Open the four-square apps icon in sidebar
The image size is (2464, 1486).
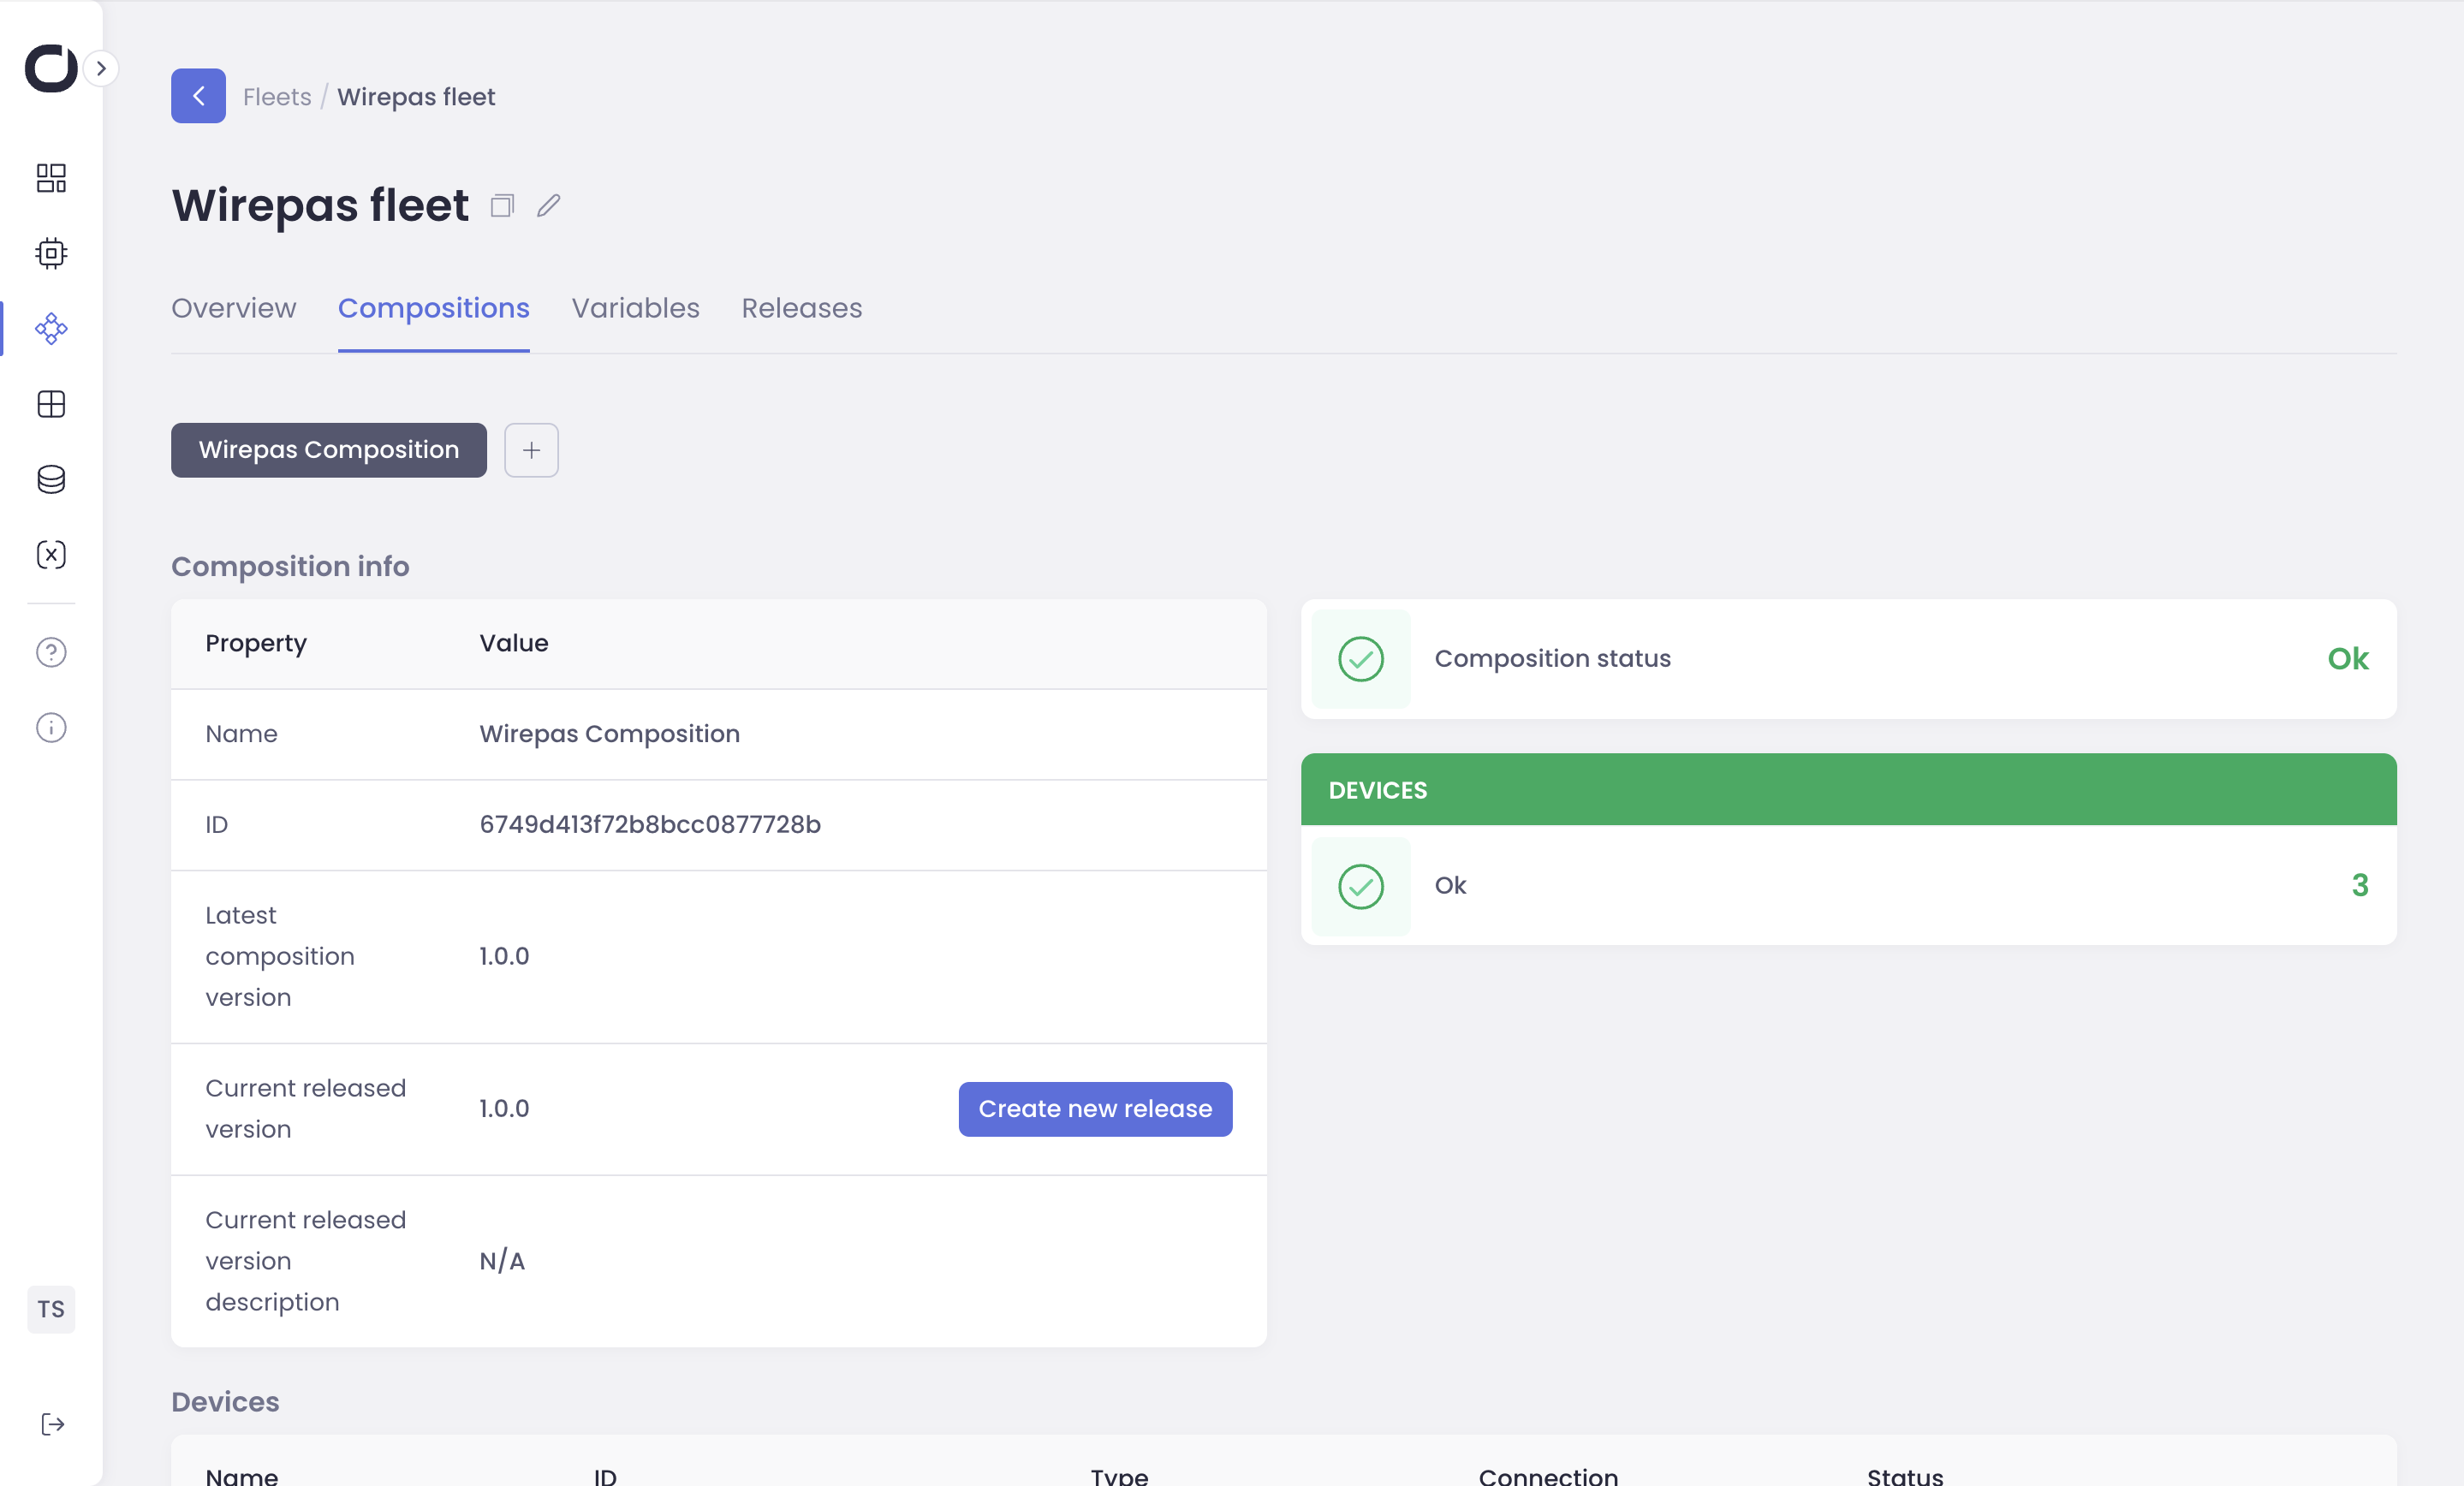click(51, 404)
